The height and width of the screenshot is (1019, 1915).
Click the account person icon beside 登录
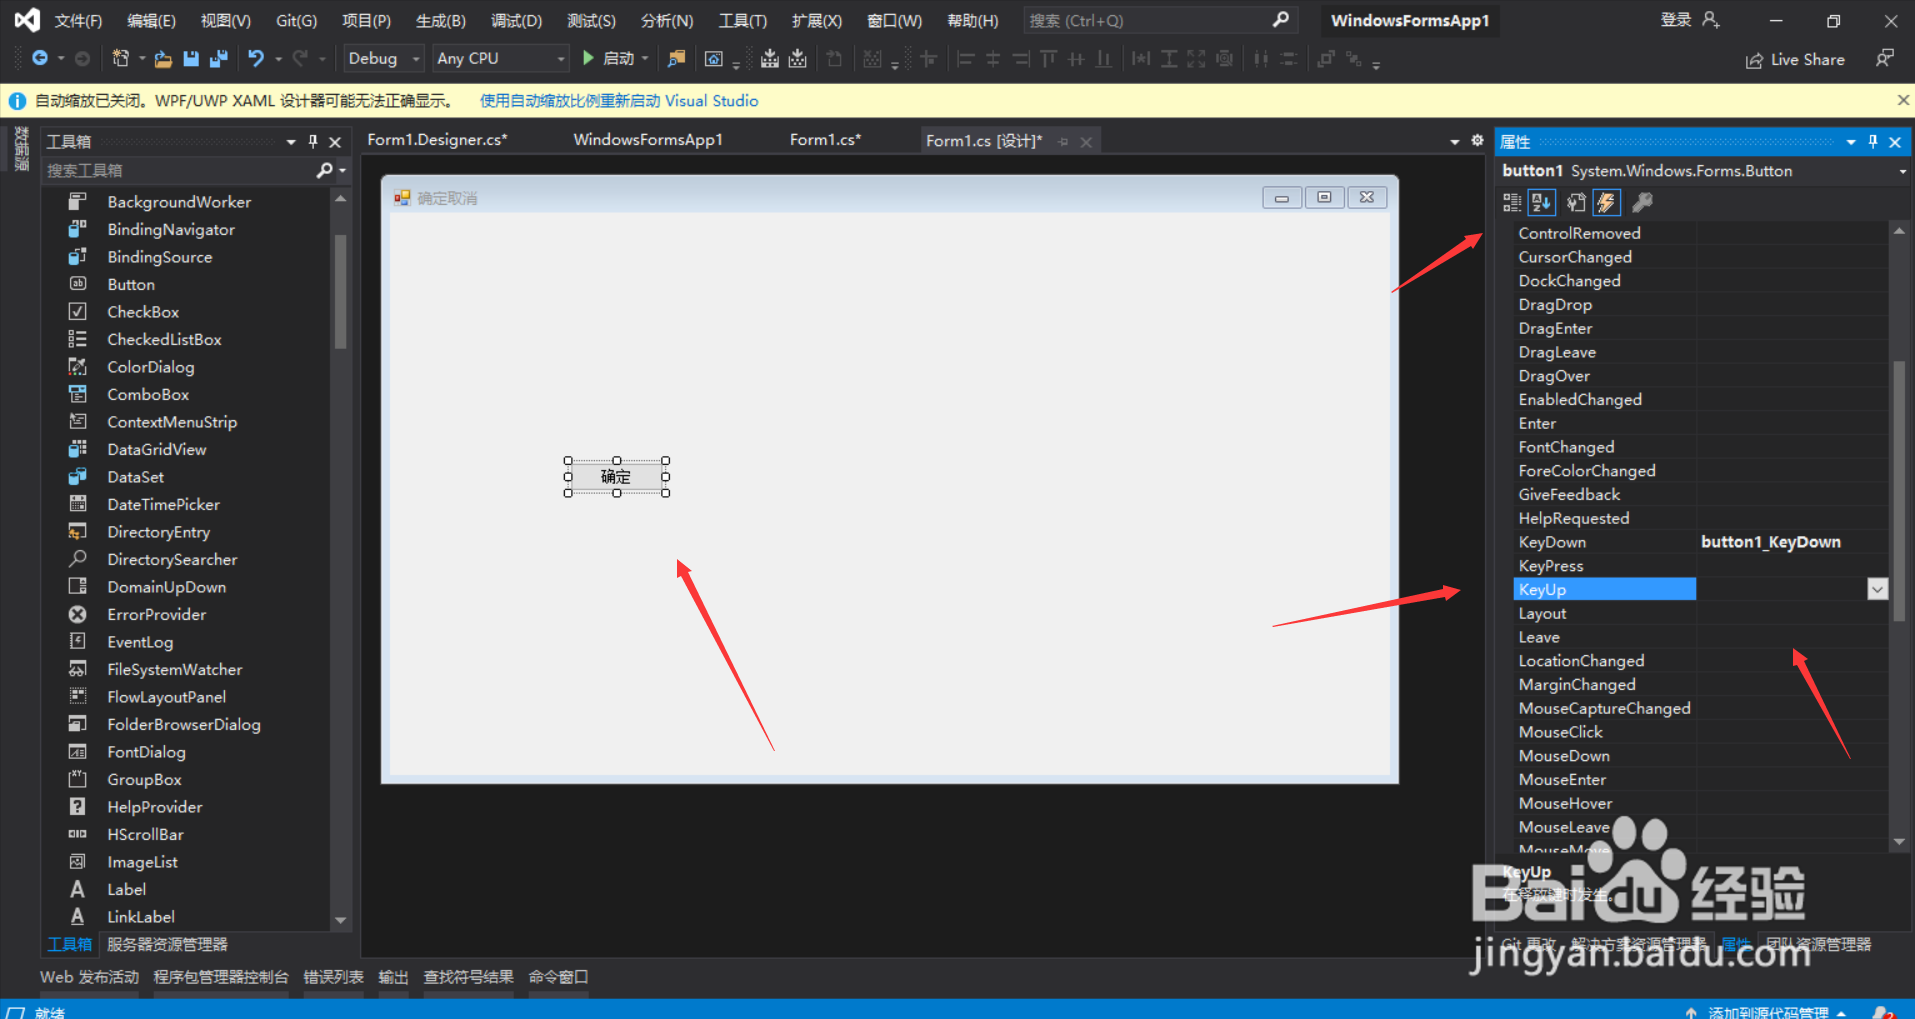click(x=1711, y=19)
